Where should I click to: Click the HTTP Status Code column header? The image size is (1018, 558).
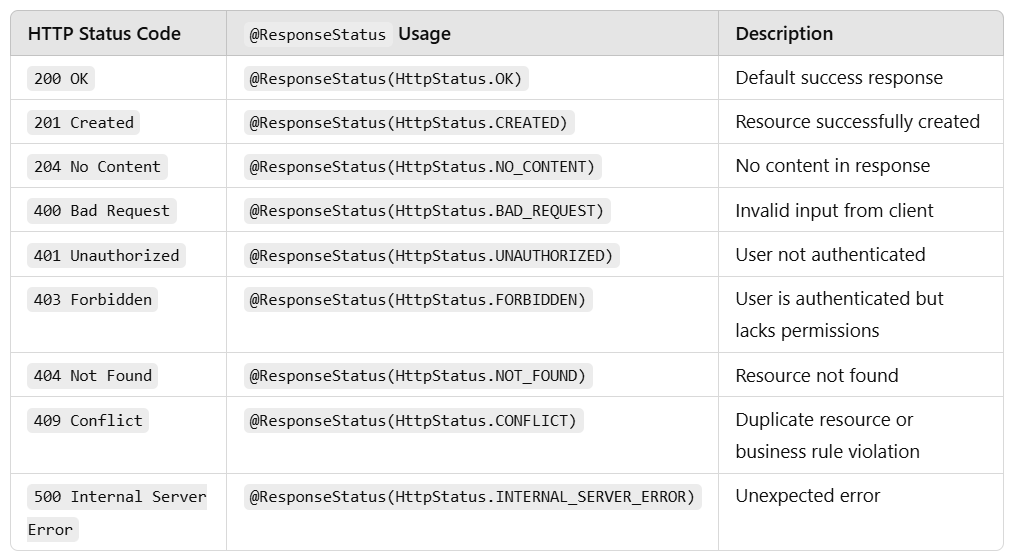point(104,34)
